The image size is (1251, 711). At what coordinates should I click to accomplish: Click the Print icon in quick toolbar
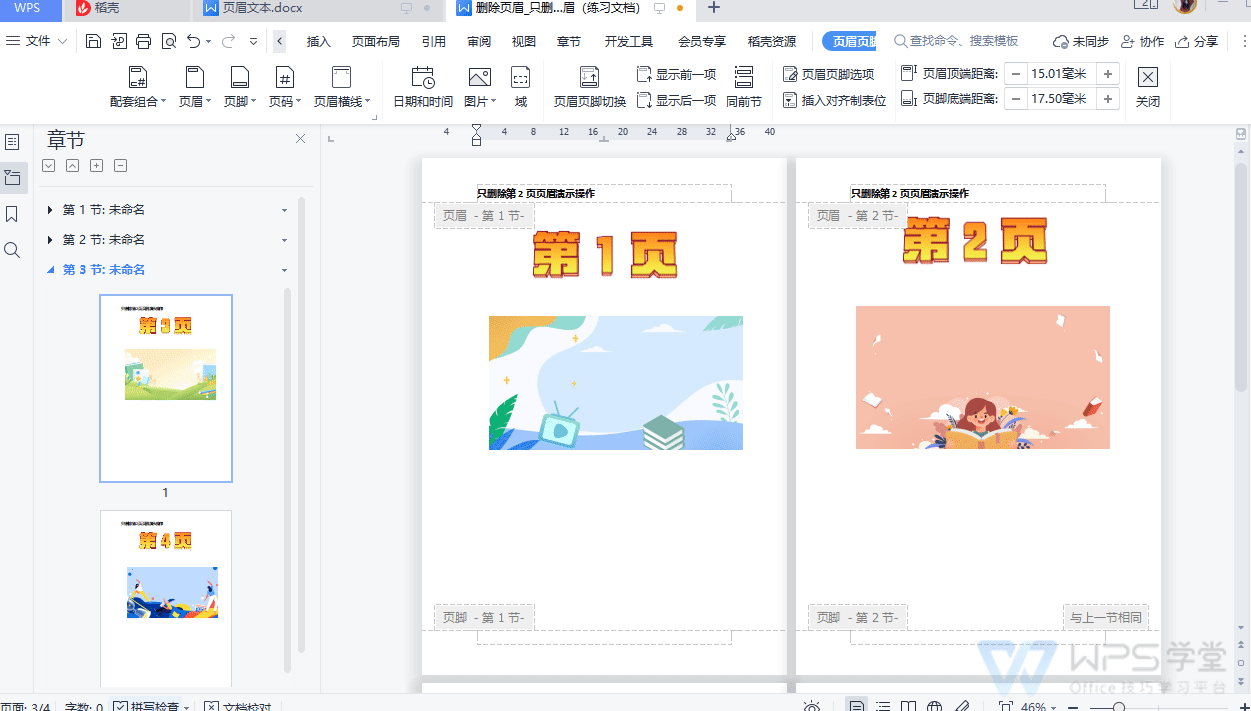pos(143,41)
